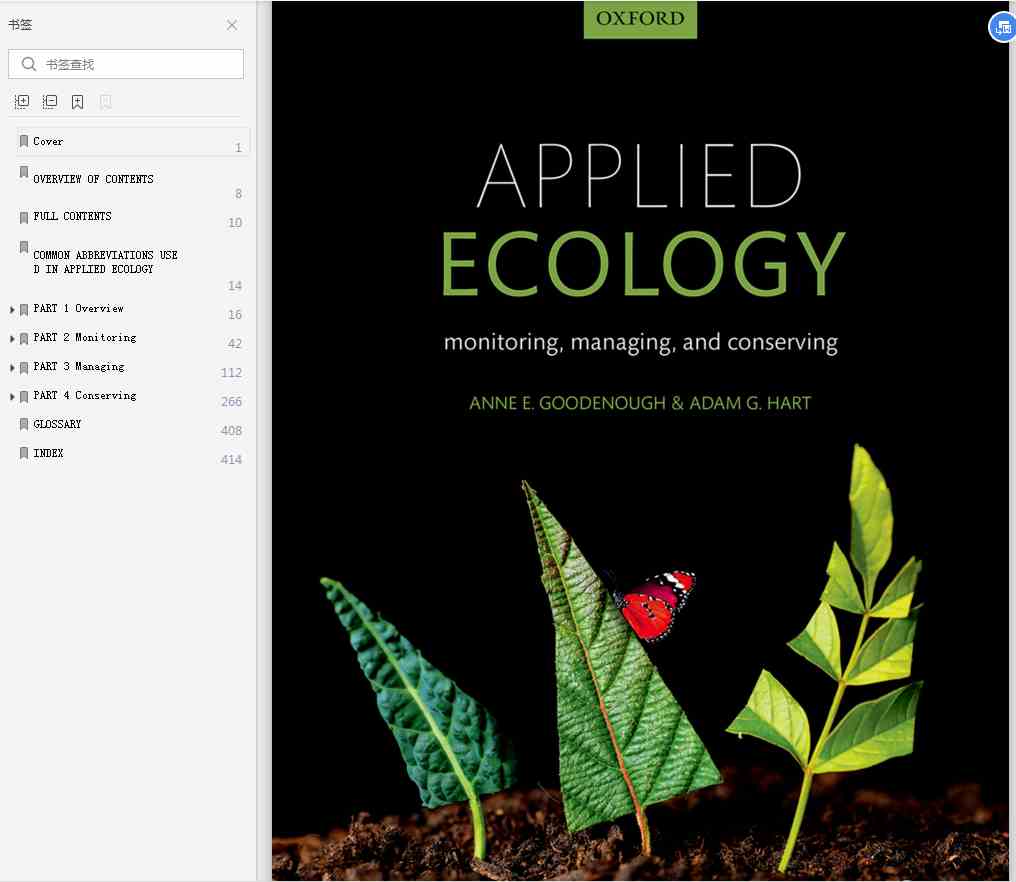Click the bookmark icon beside OVERVIEW OF CONTENTS

pos(24,172)
